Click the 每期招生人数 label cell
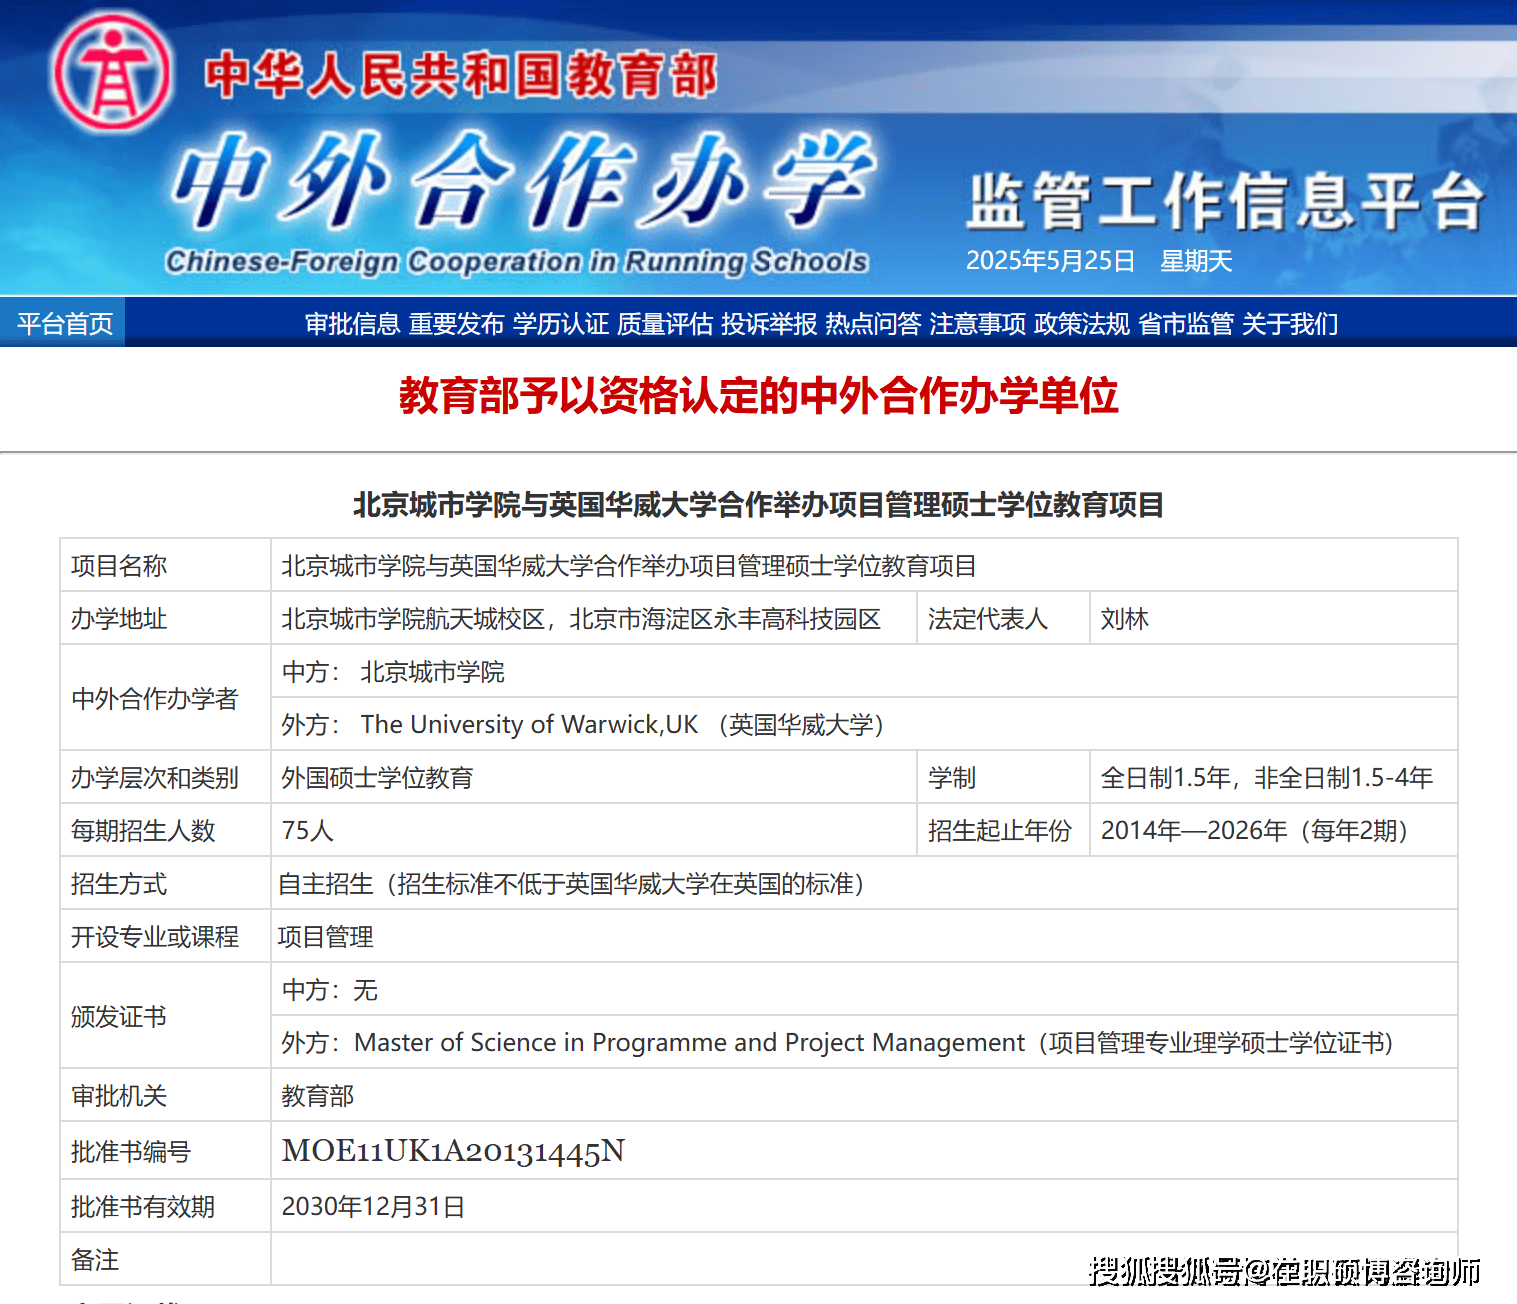Screen dimensions: 1517x1304 pyautogui.click(x=165, y=831)
